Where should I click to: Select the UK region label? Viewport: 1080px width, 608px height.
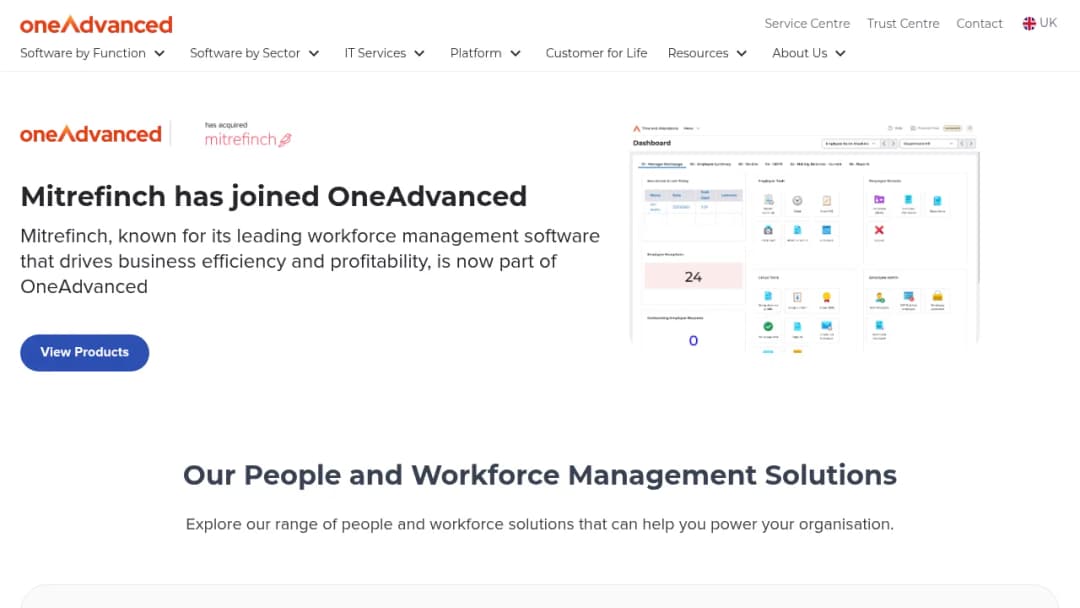pos(1048,23)
